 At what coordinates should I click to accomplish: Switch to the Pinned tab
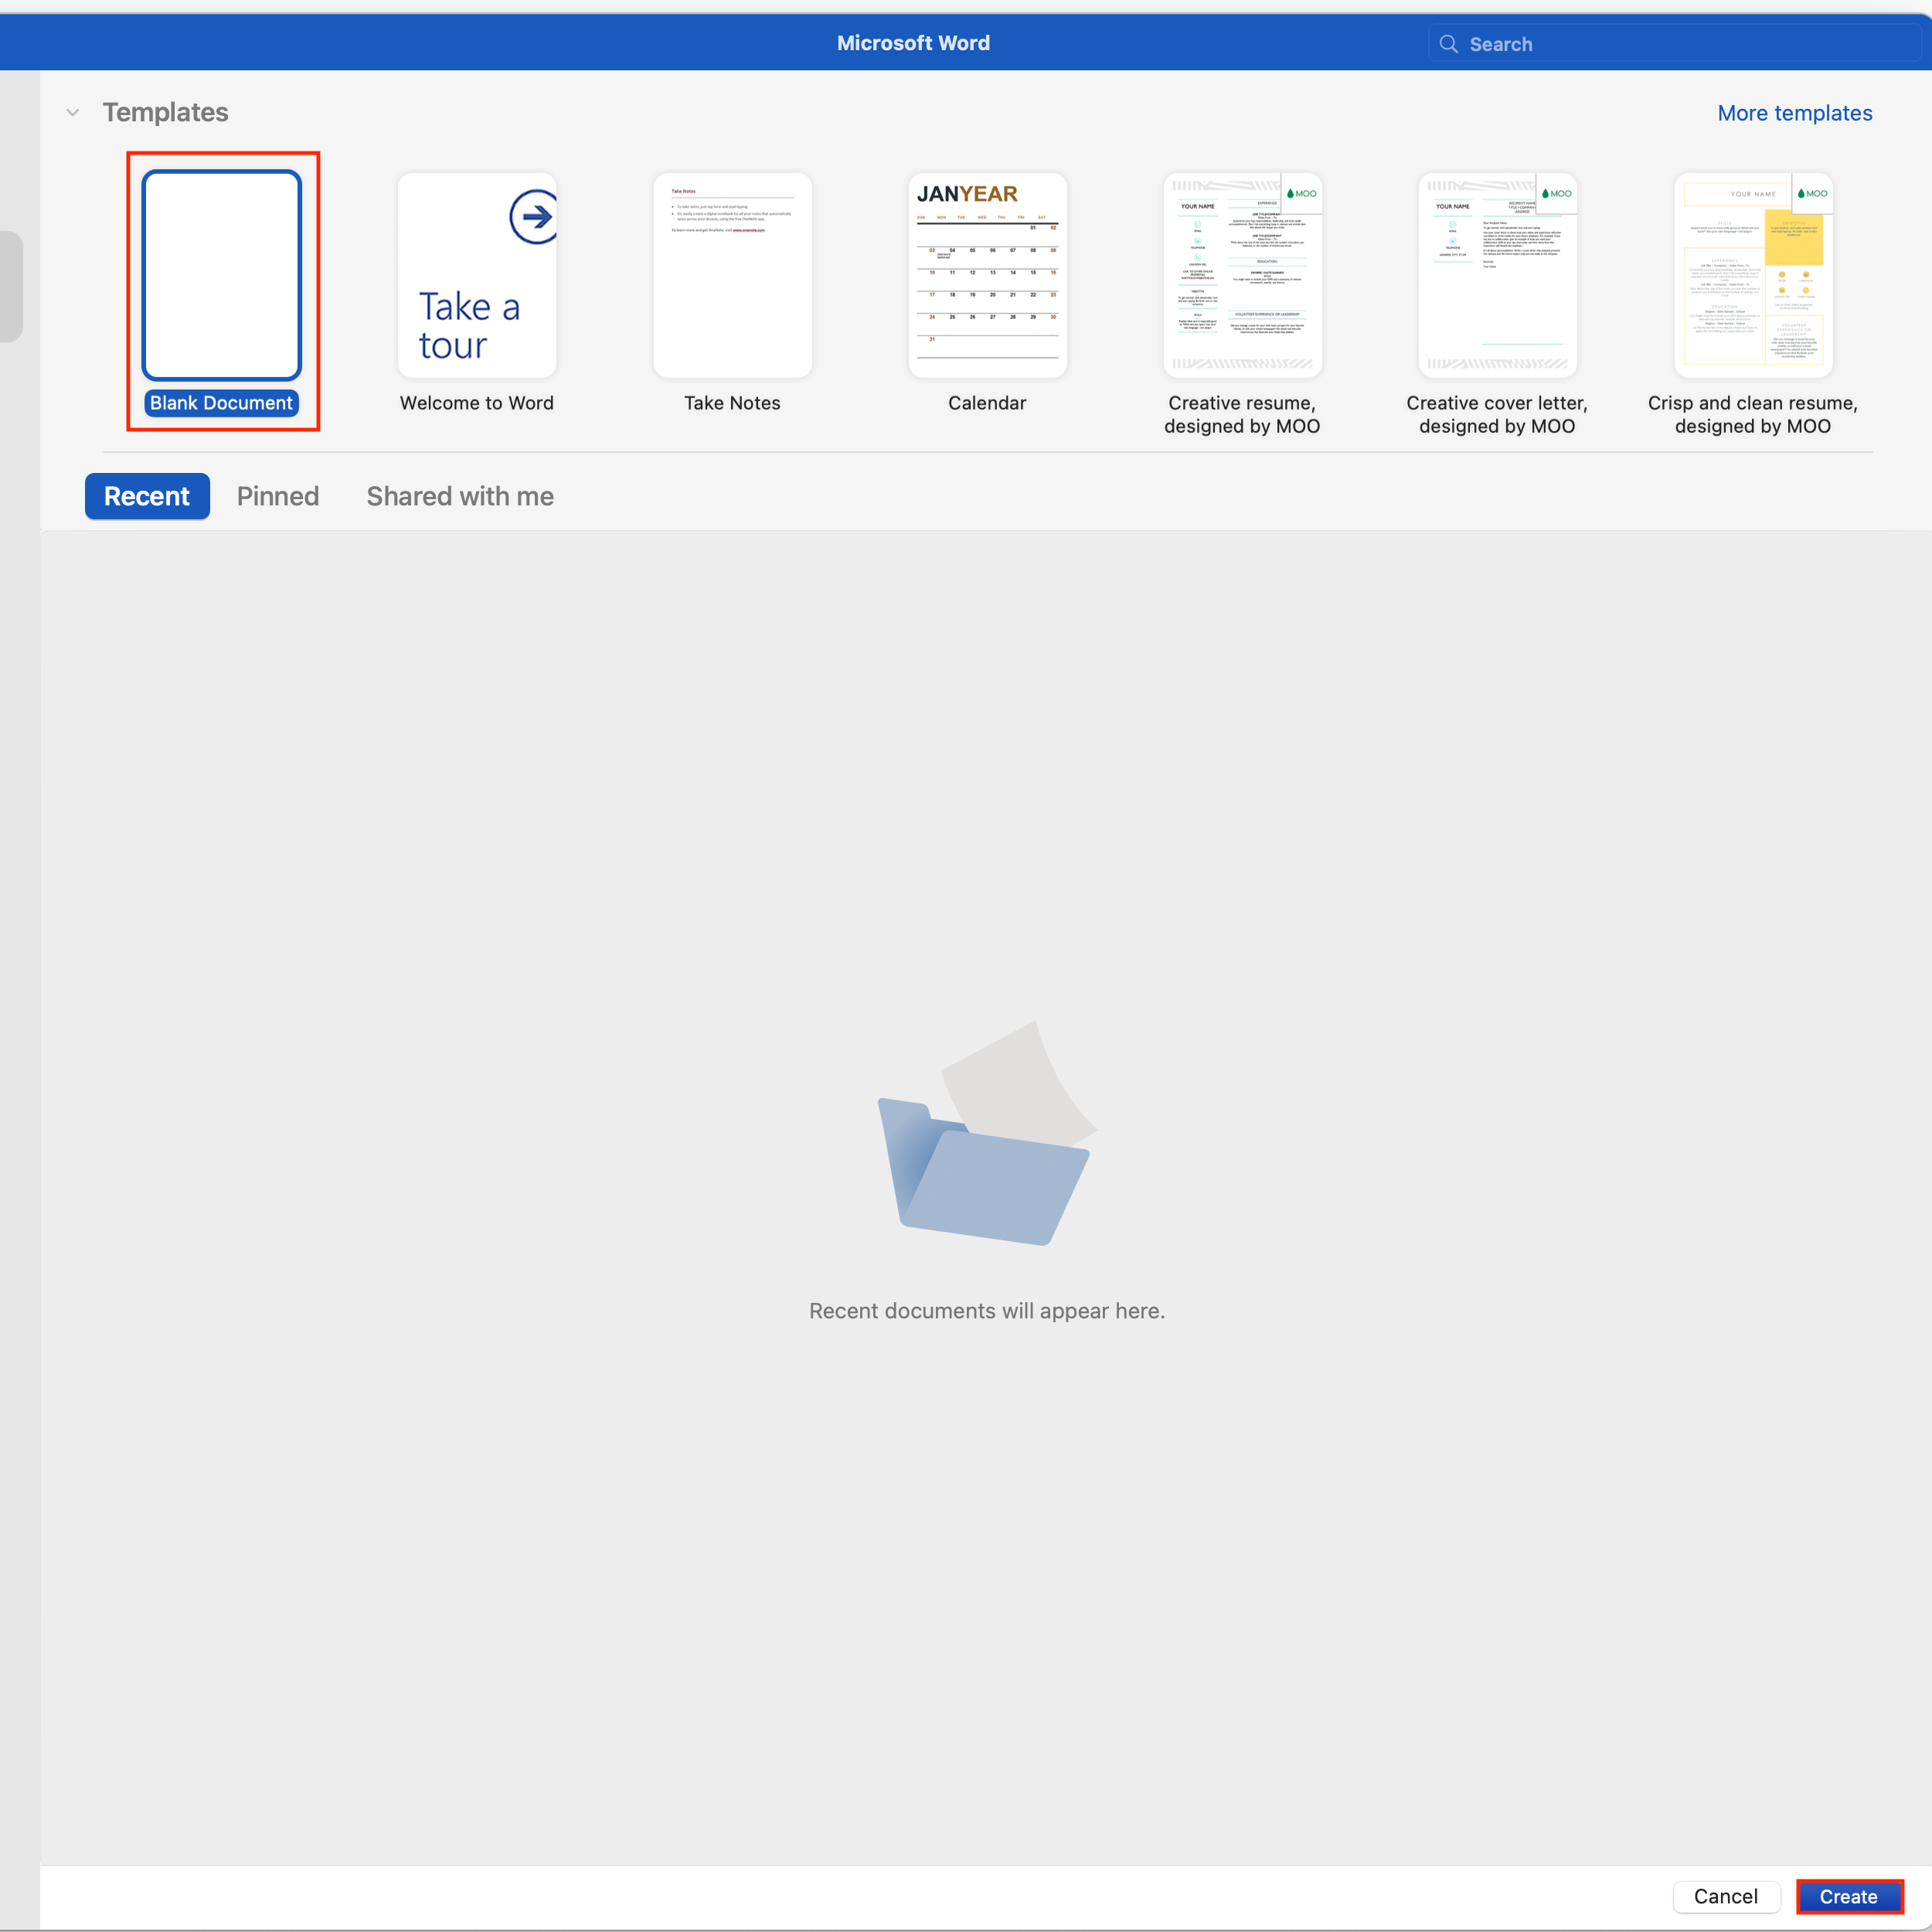tap(277, 496)
